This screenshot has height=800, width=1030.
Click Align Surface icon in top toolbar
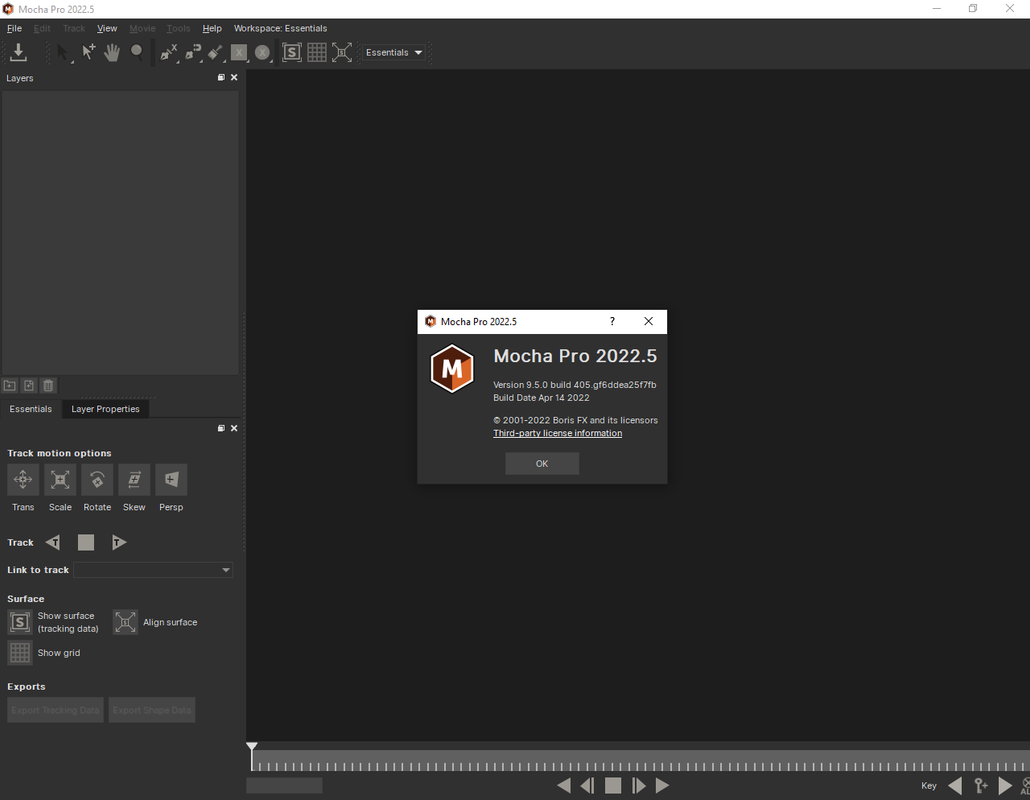[342, 53]
